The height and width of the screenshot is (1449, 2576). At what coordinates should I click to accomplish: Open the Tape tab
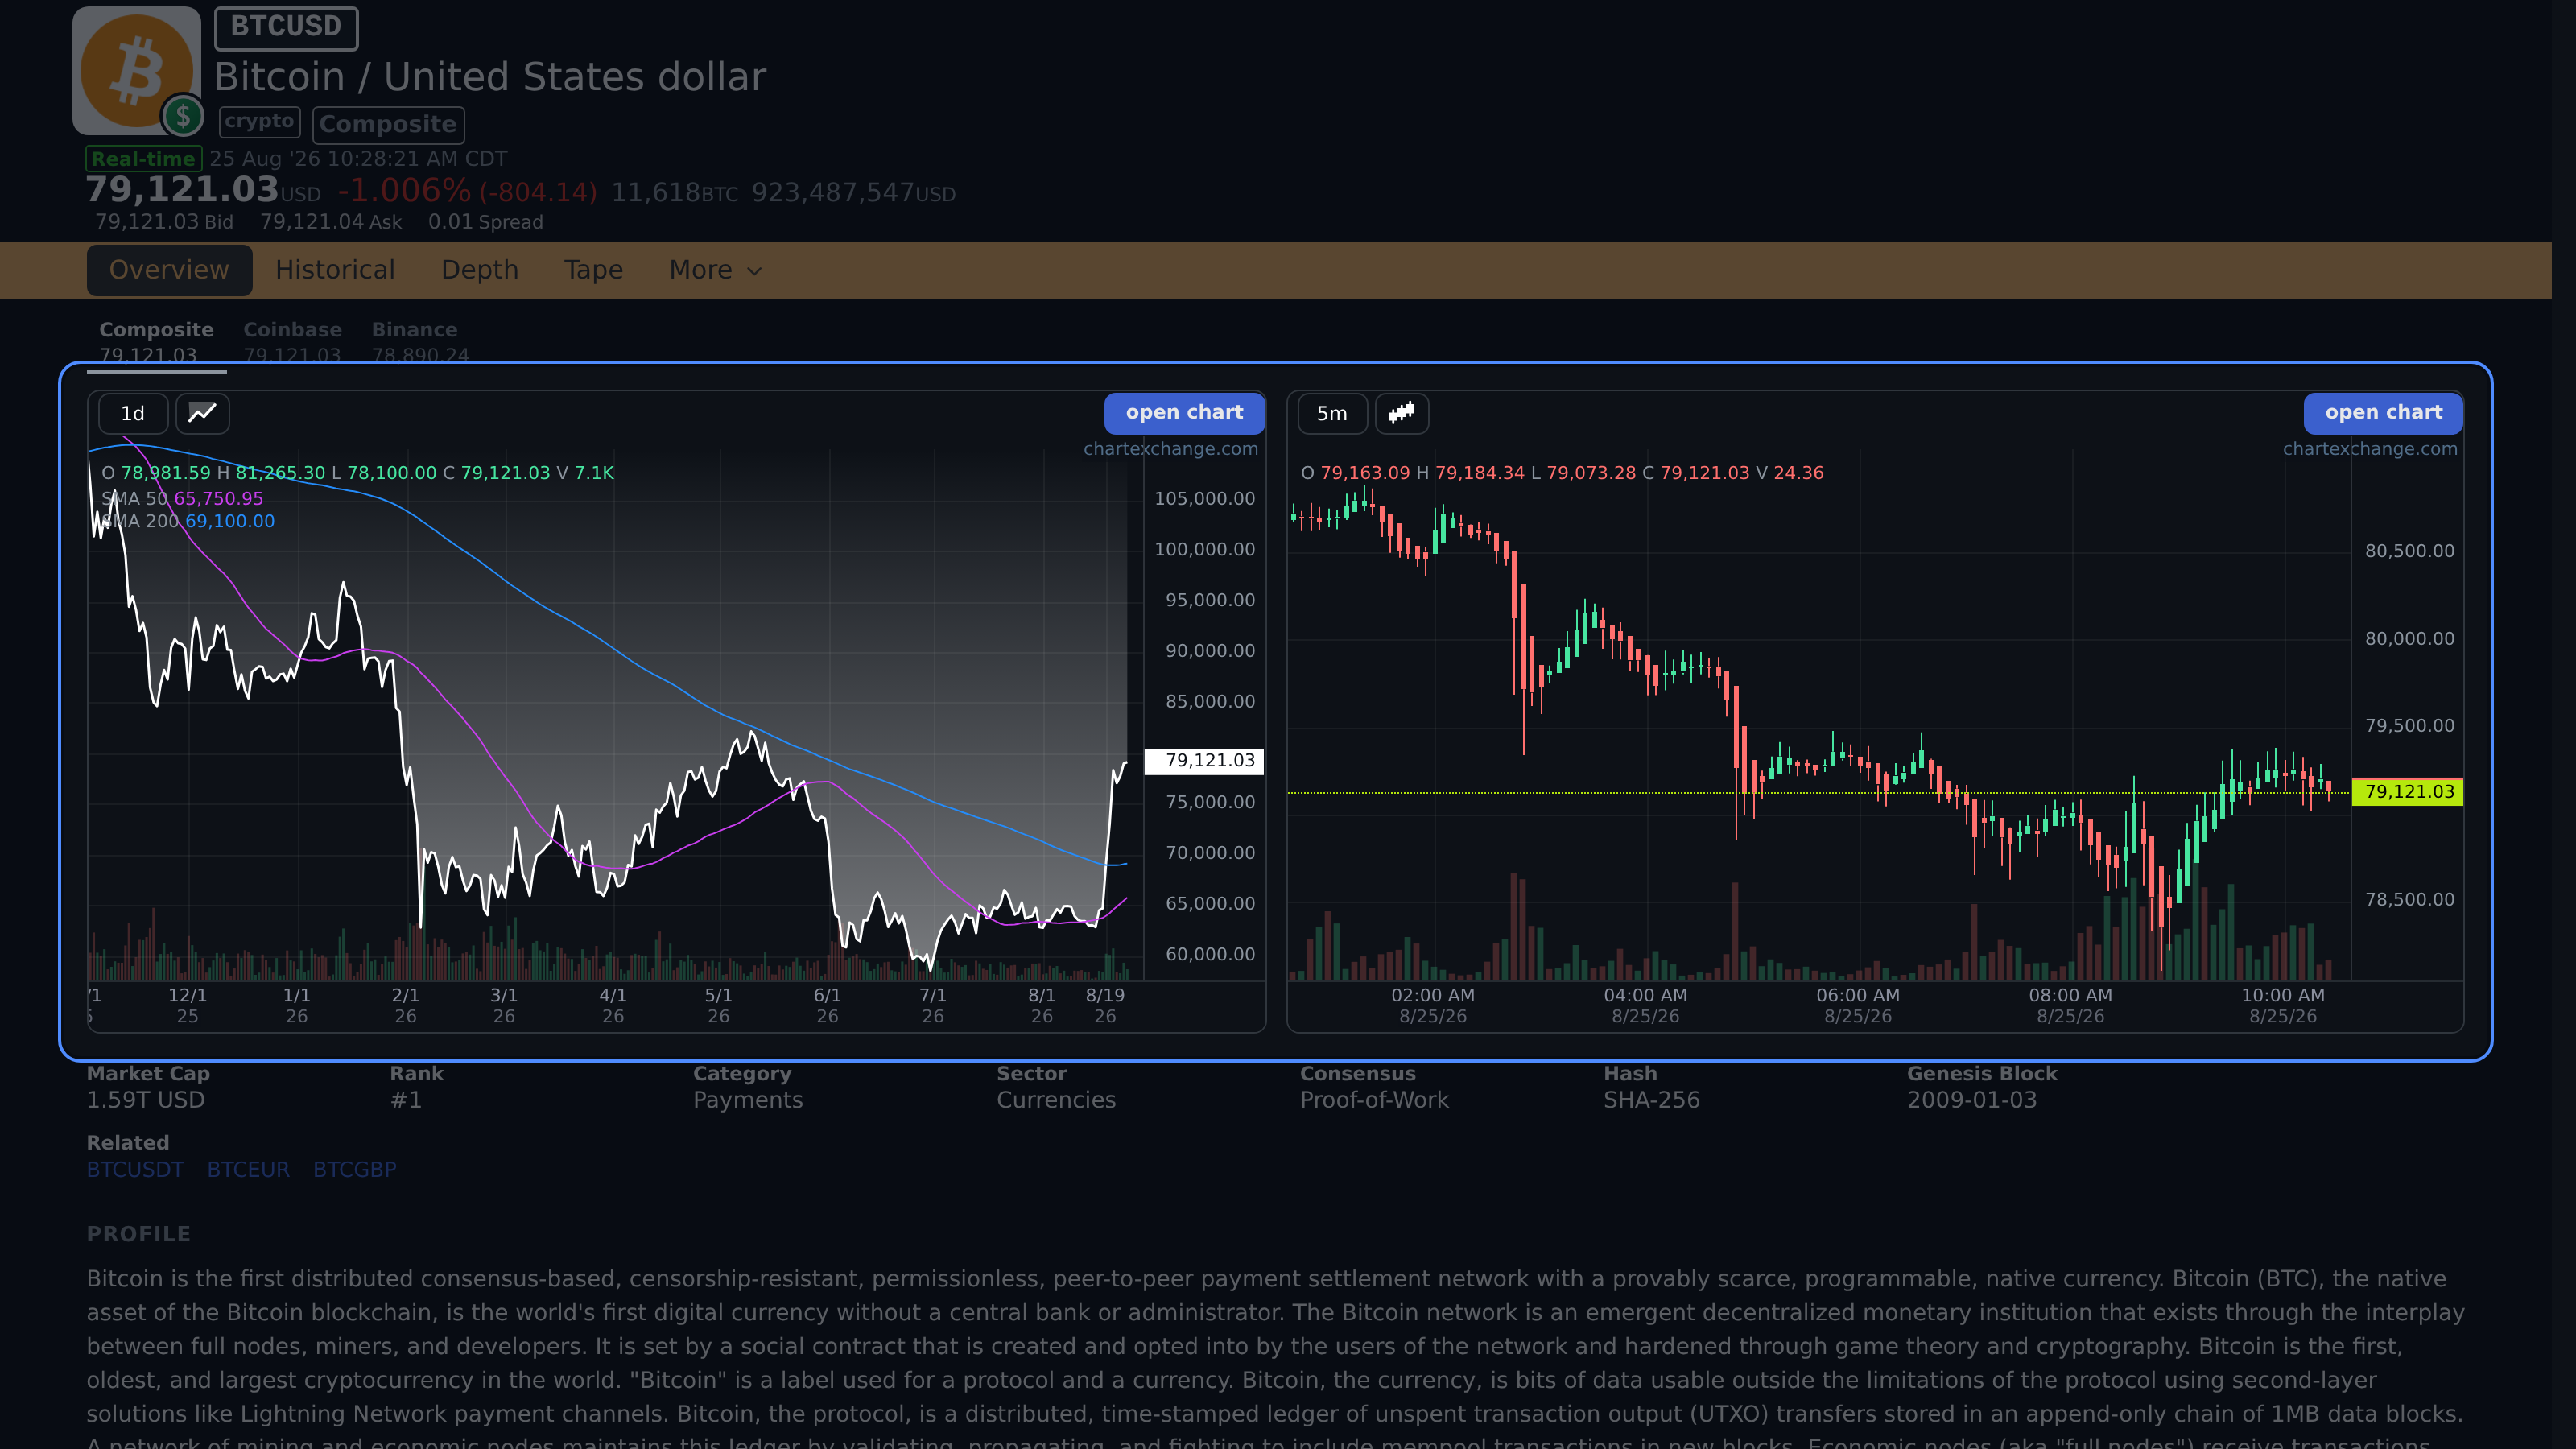(593, 270)
